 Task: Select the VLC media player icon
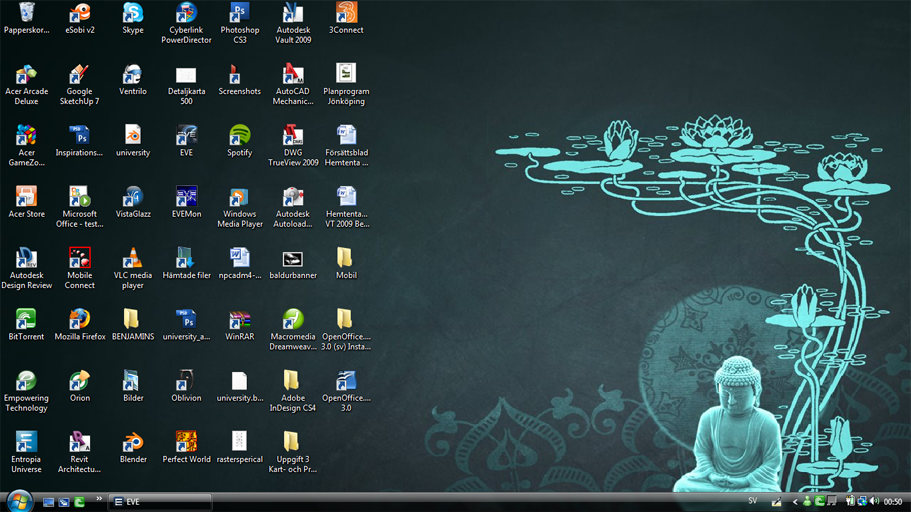tap(133, 259)
